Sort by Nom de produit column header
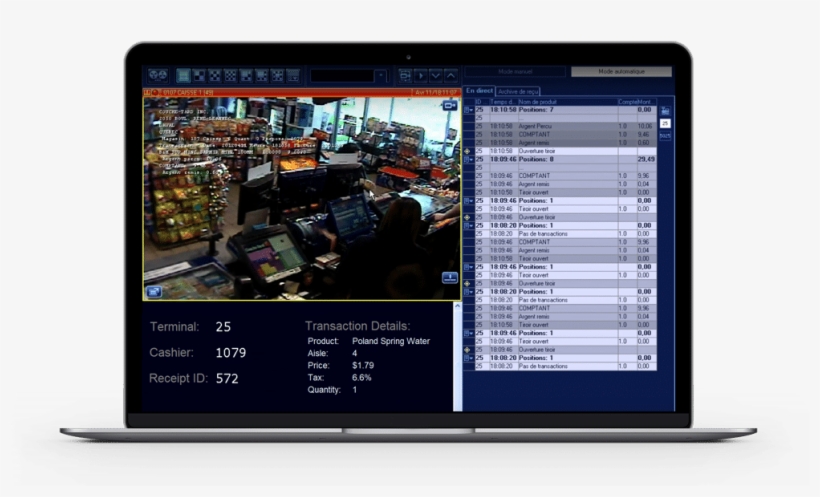820x497 pixels. pos(567,102)
